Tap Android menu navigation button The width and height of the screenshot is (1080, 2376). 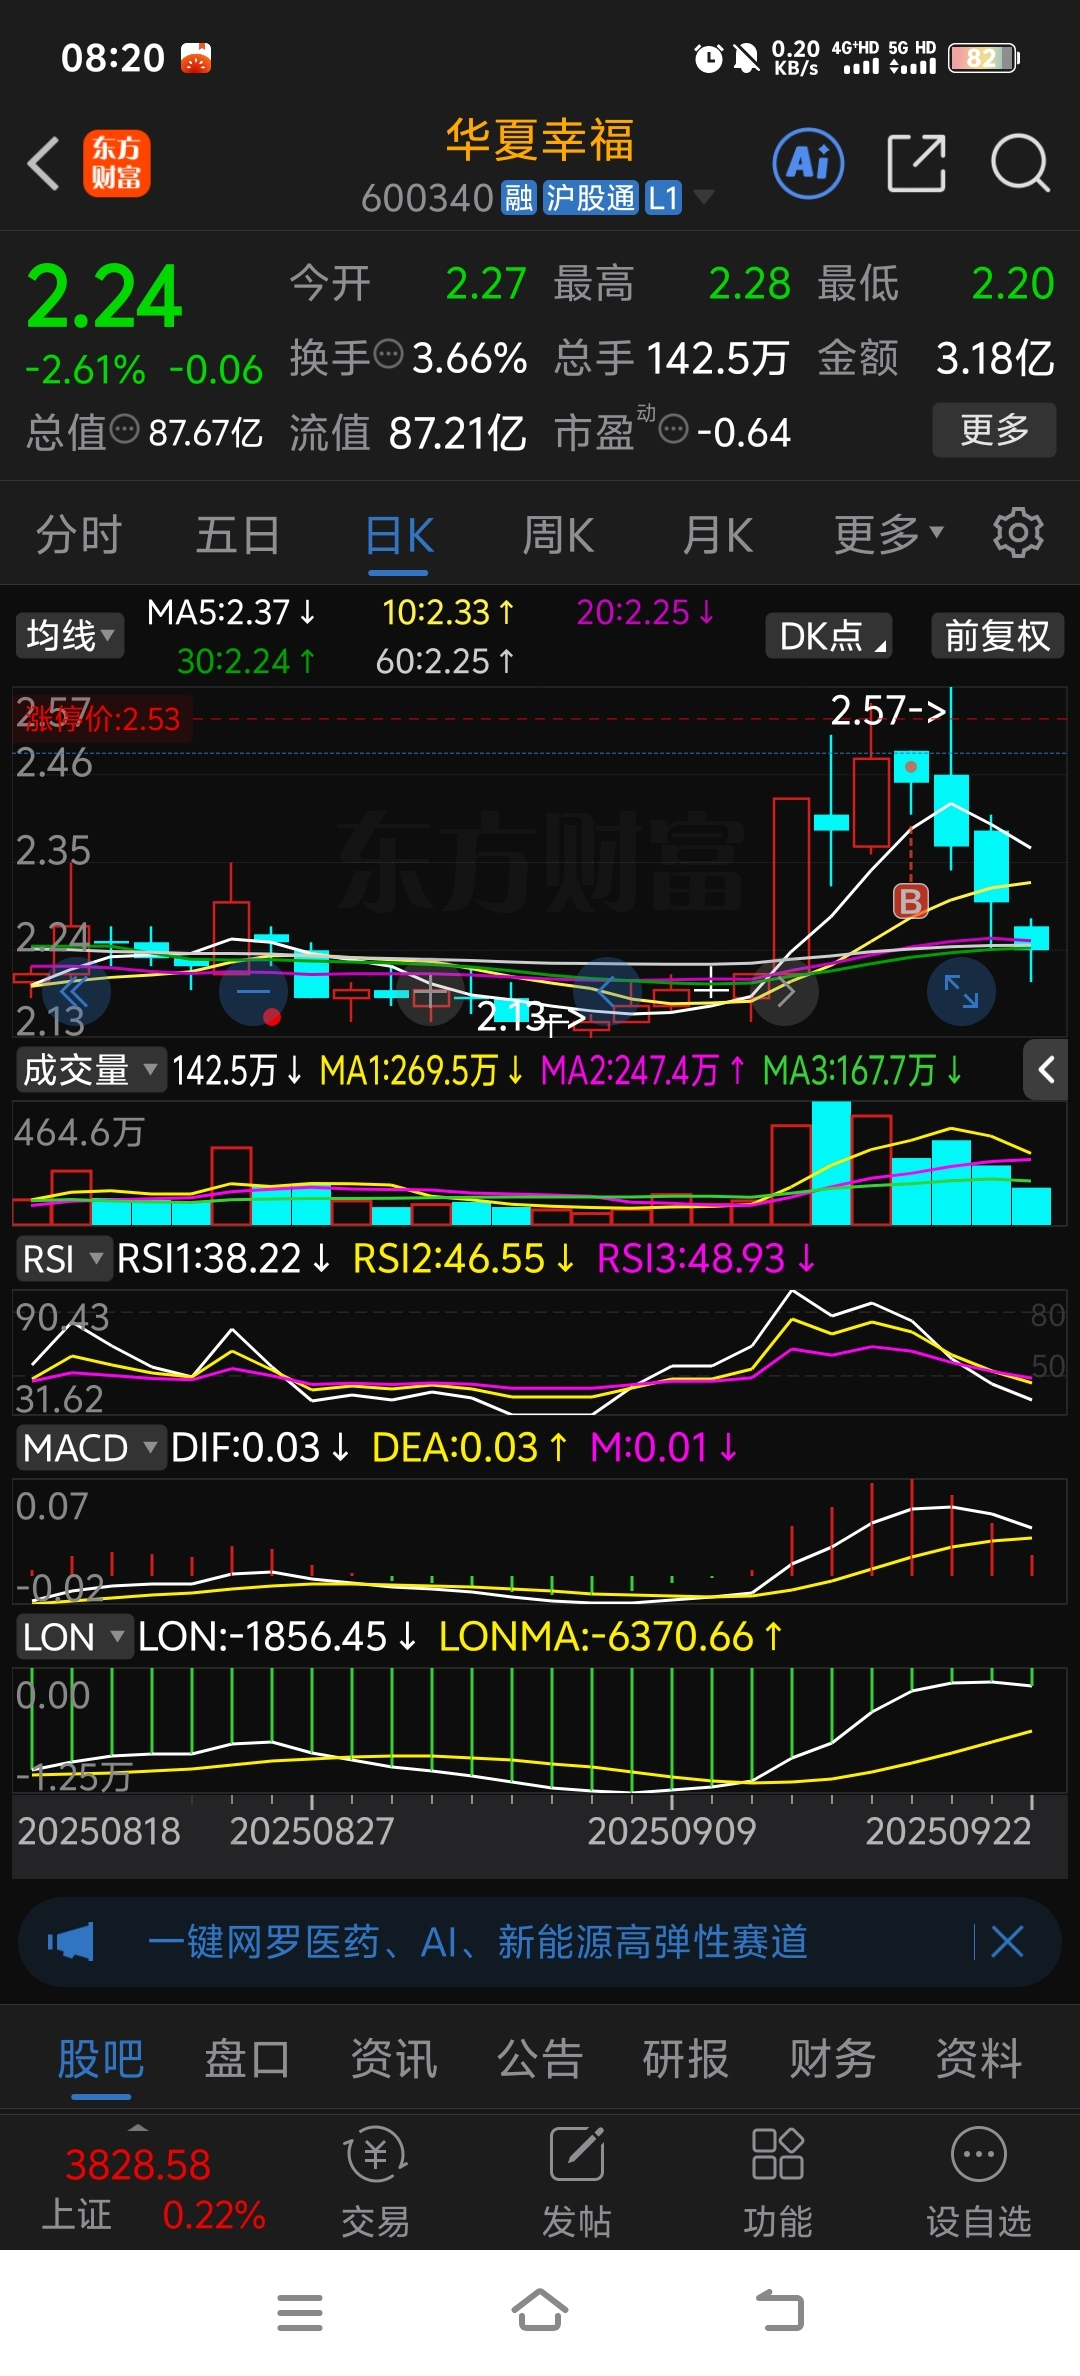point(300,2312)
